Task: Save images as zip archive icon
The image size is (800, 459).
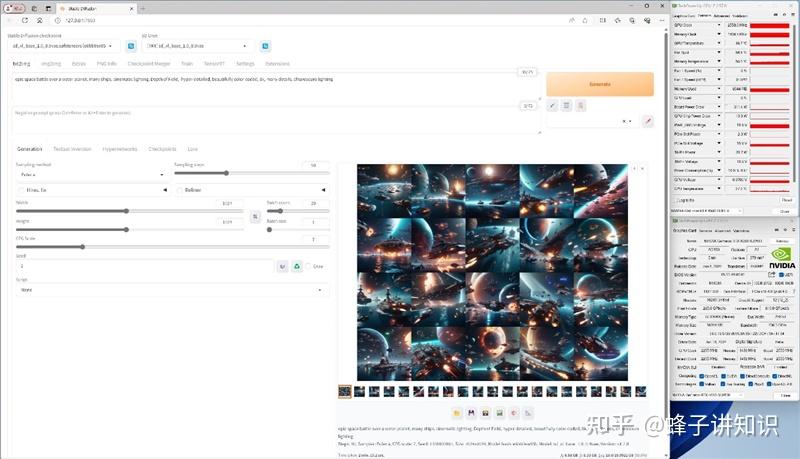Action: pos(485,413)
